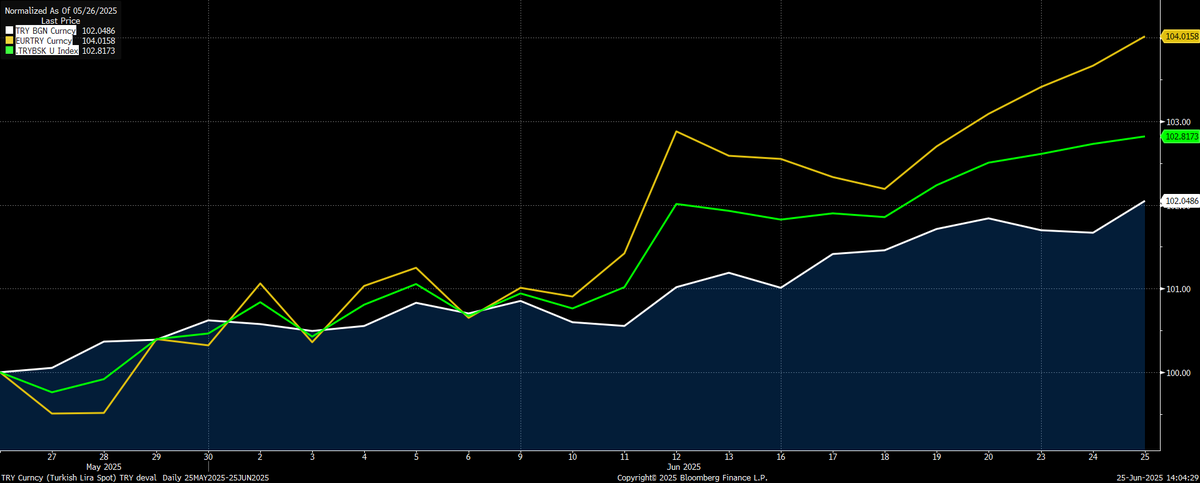Click the 103.00 y-axis label
The height and width of the screenshot is (483, 1200).
1176,122
